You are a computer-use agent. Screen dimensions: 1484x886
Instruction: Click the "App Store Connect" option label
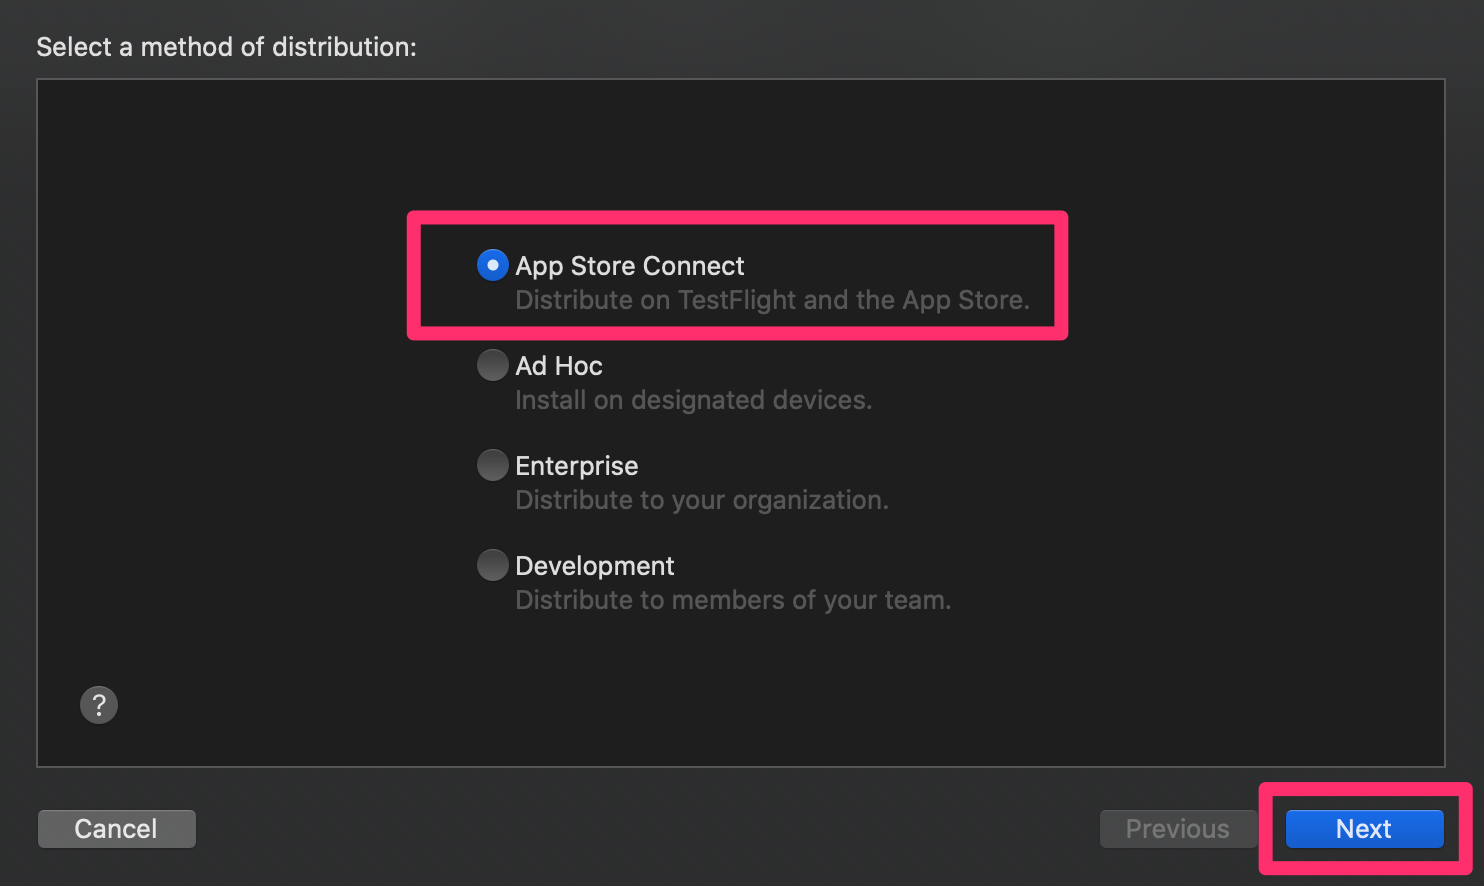(630, 266)
